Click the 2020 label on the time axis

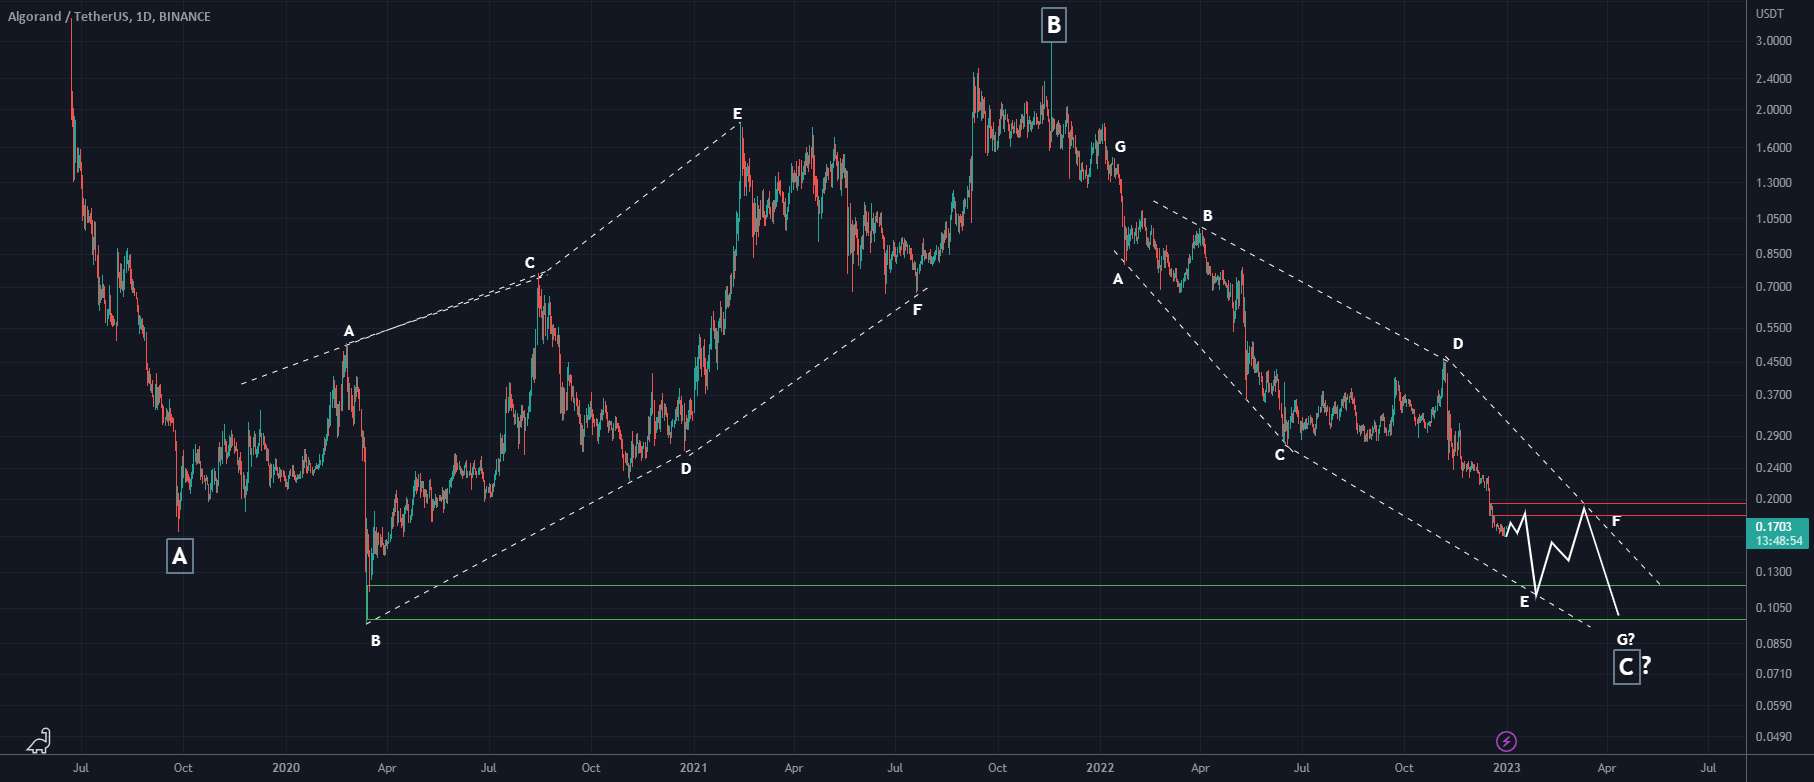click(286, 768)
